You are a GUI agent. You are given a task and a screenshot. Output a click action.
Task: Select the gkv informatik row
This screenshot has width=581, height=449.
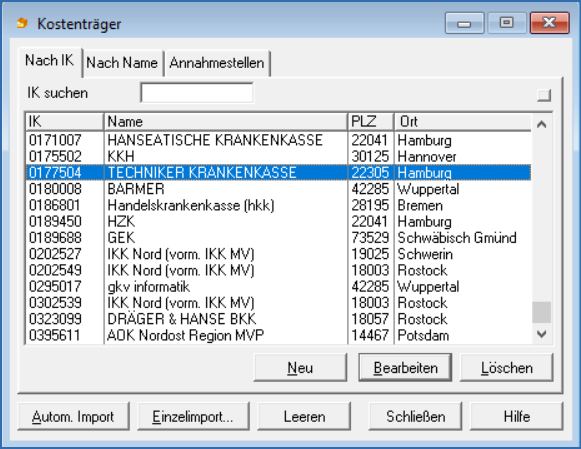[278, 287]
